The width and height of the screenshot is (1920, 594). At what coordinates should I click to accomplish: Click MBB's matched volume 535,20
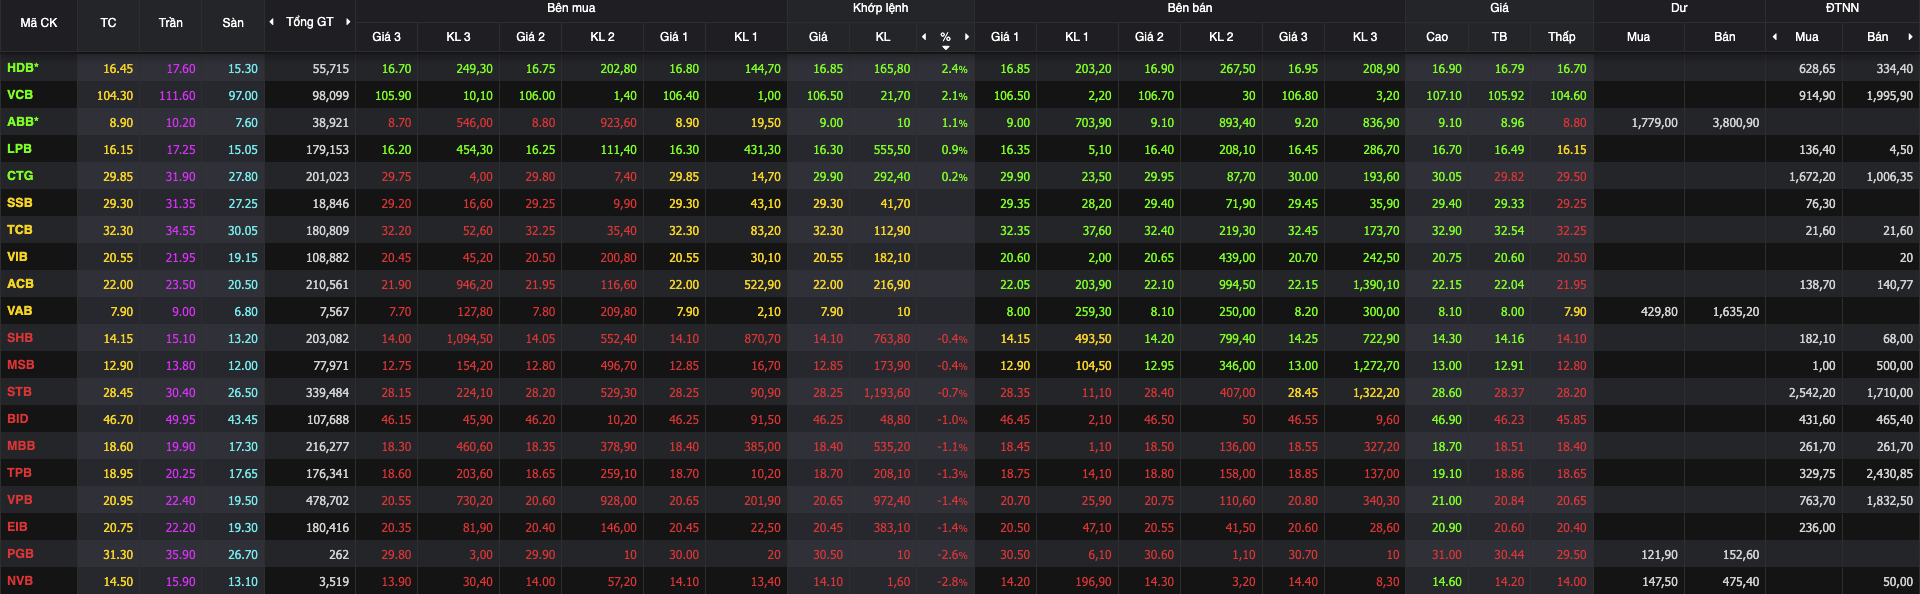point(892,447)
